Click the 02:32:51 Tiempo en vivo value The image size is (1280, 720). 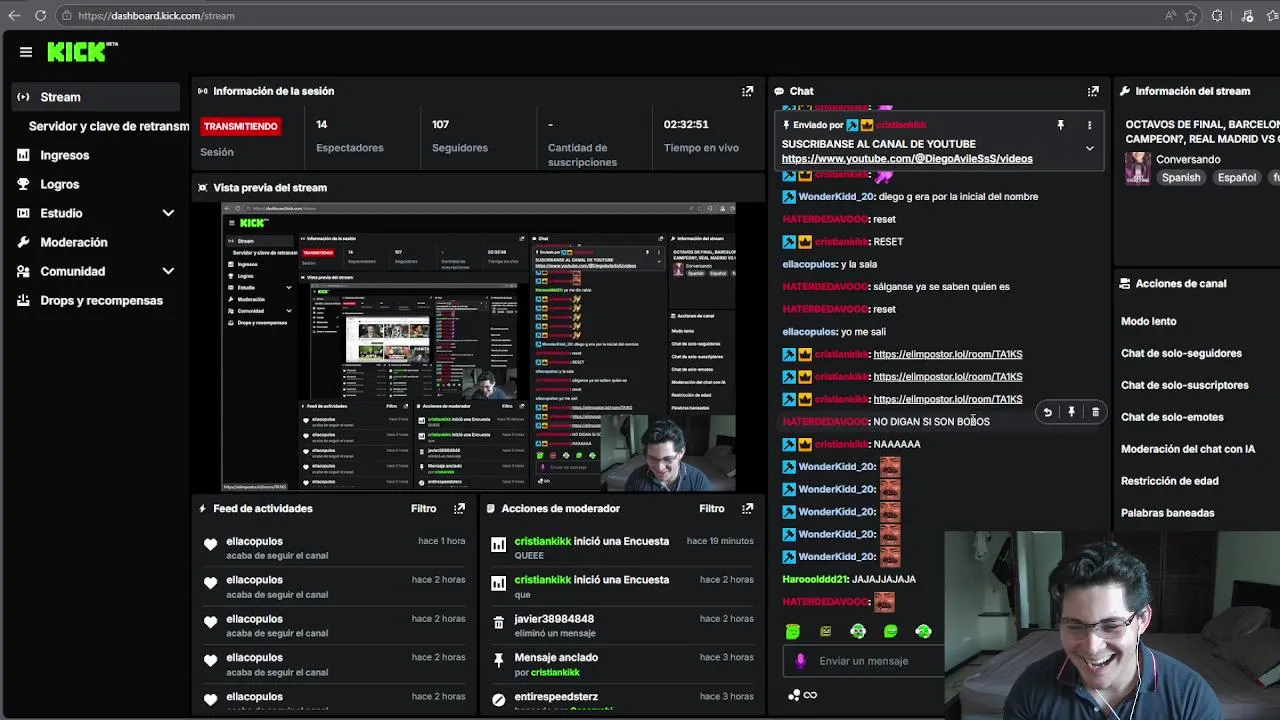686,125
